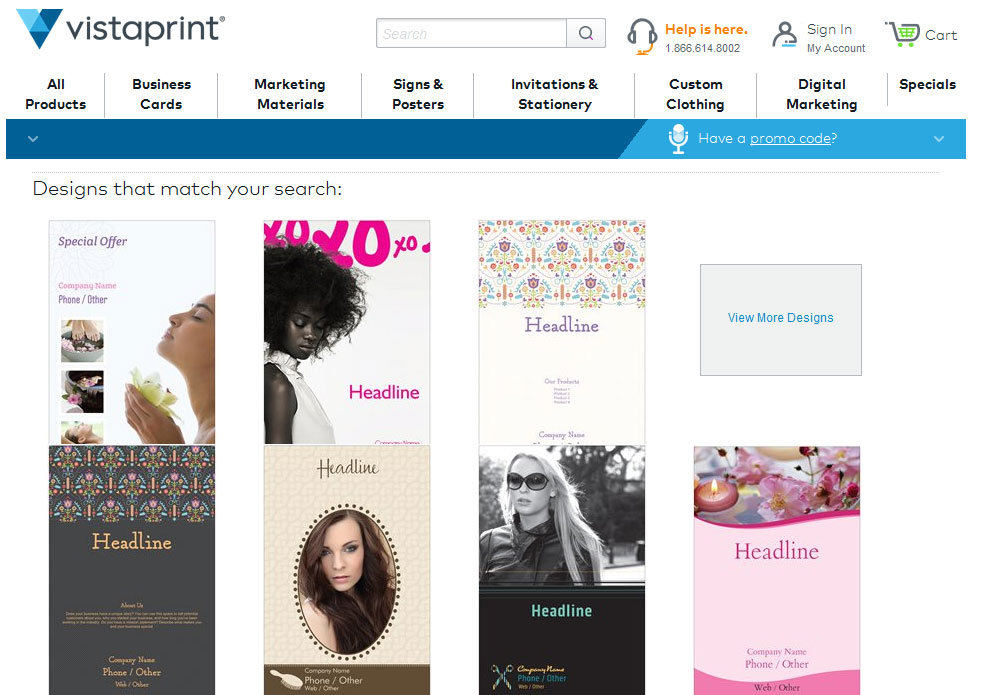Click the microphone promo icon
Viewport: 994px width, 695px height.
tap(678, 138)
